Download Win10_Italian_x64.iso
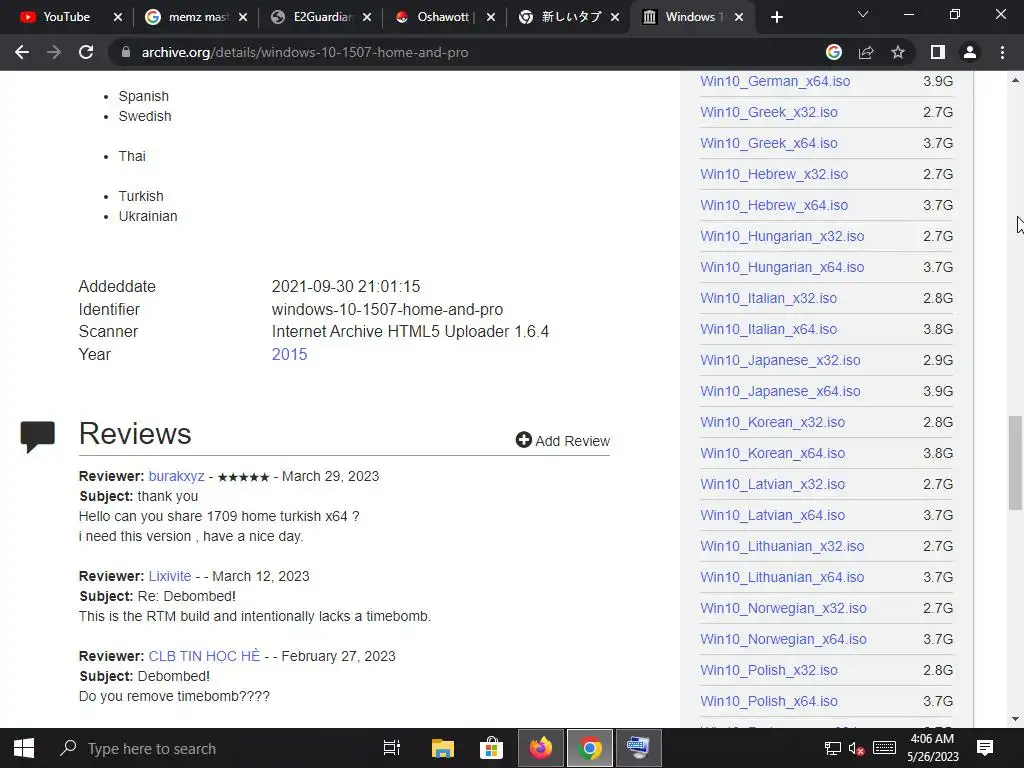This screenshot has height=768, width=1024. click(x=769, y=329)
